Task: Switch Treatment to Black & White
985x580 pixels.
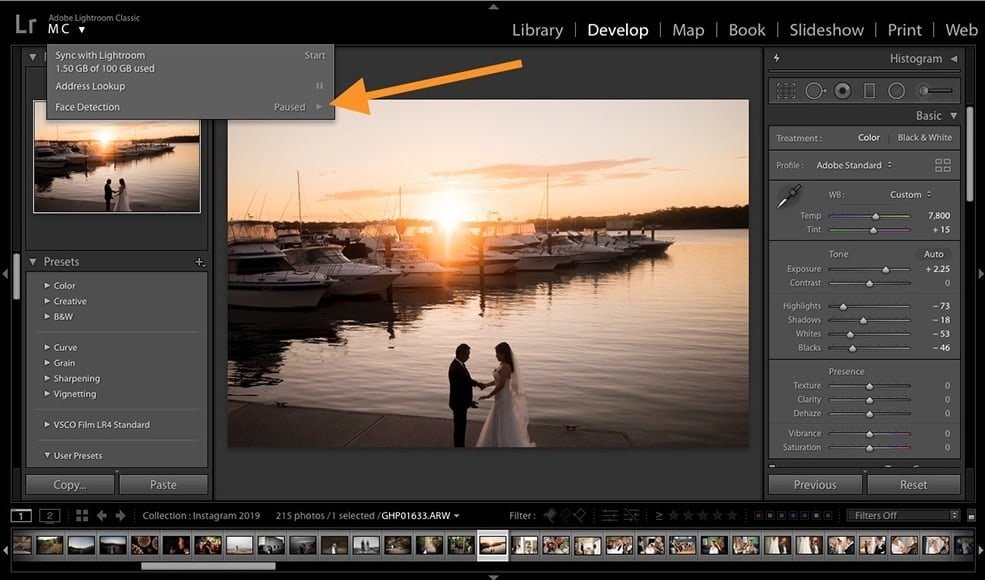Action: tap(925, 137)
